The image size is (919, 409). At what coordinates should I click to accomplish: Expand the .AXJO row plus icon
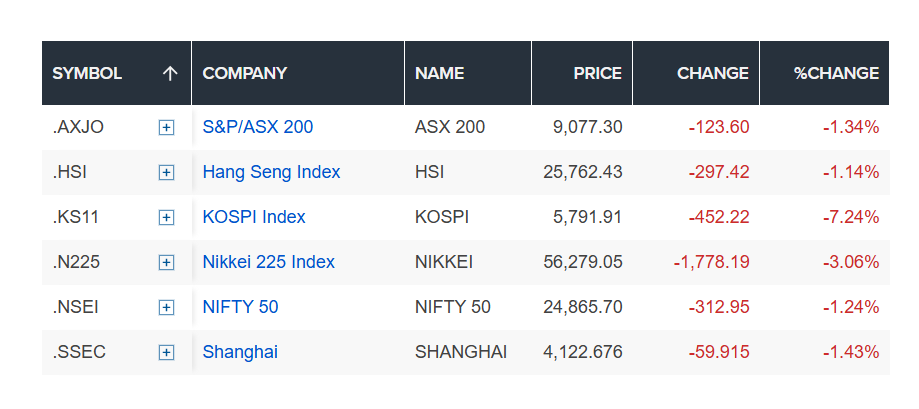(166, 127)
